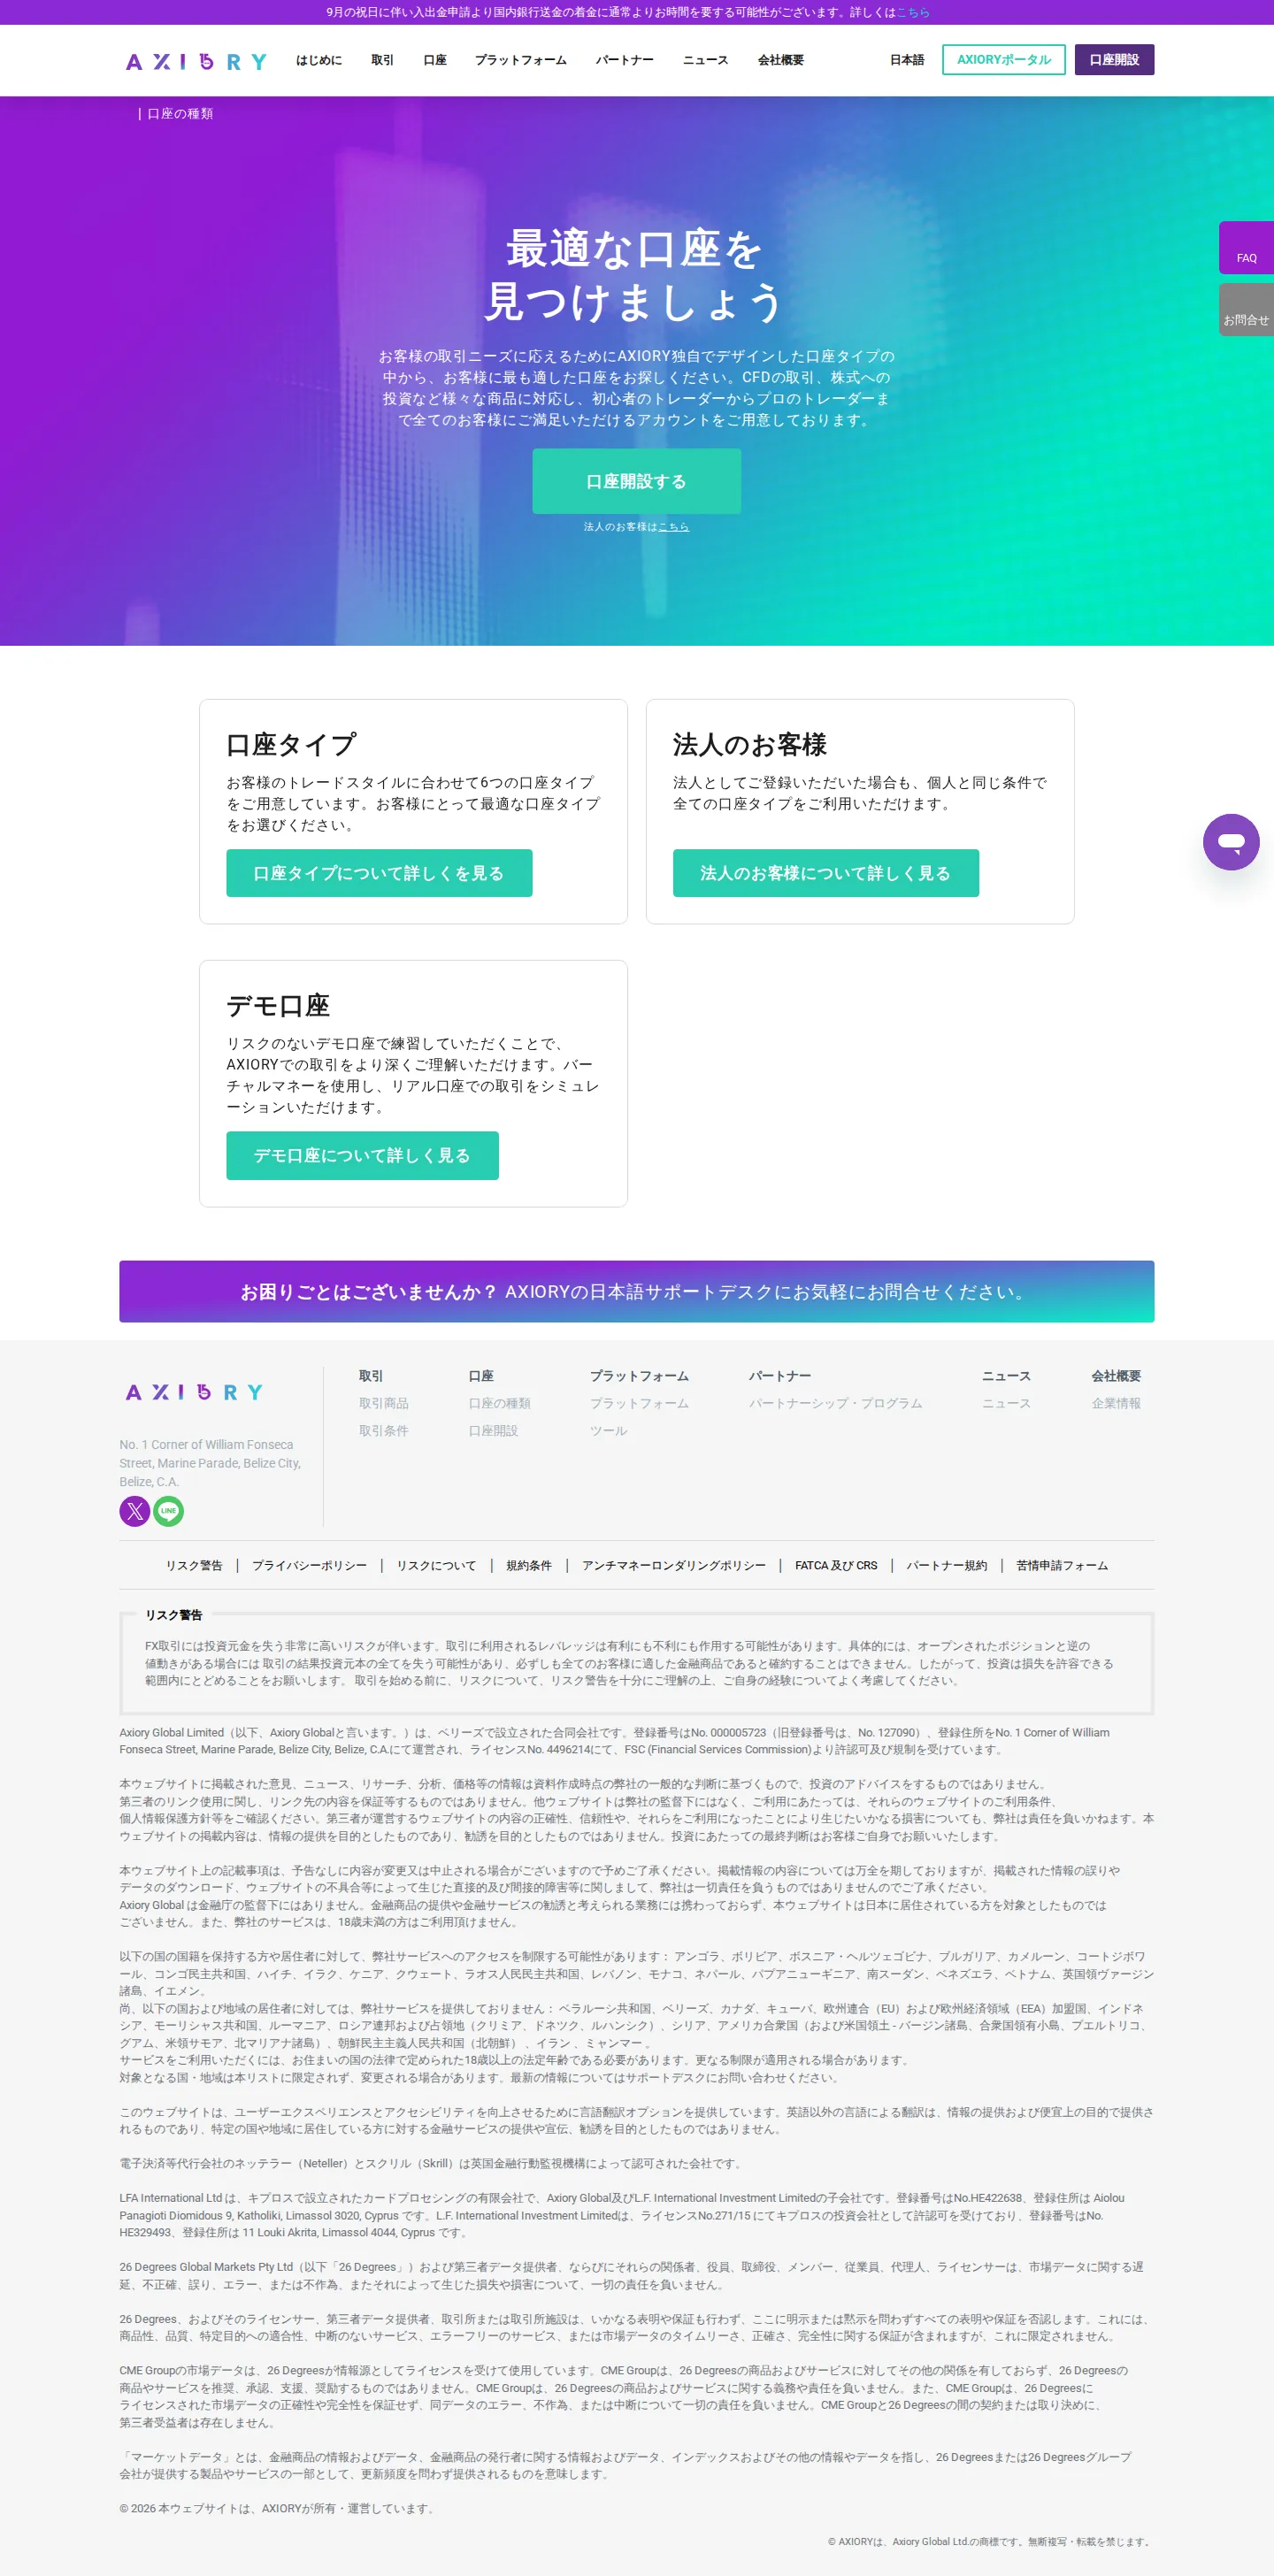Open 口座開設 footer link
This screenshot has width=1274, height=2576.
pos(494,1431)
